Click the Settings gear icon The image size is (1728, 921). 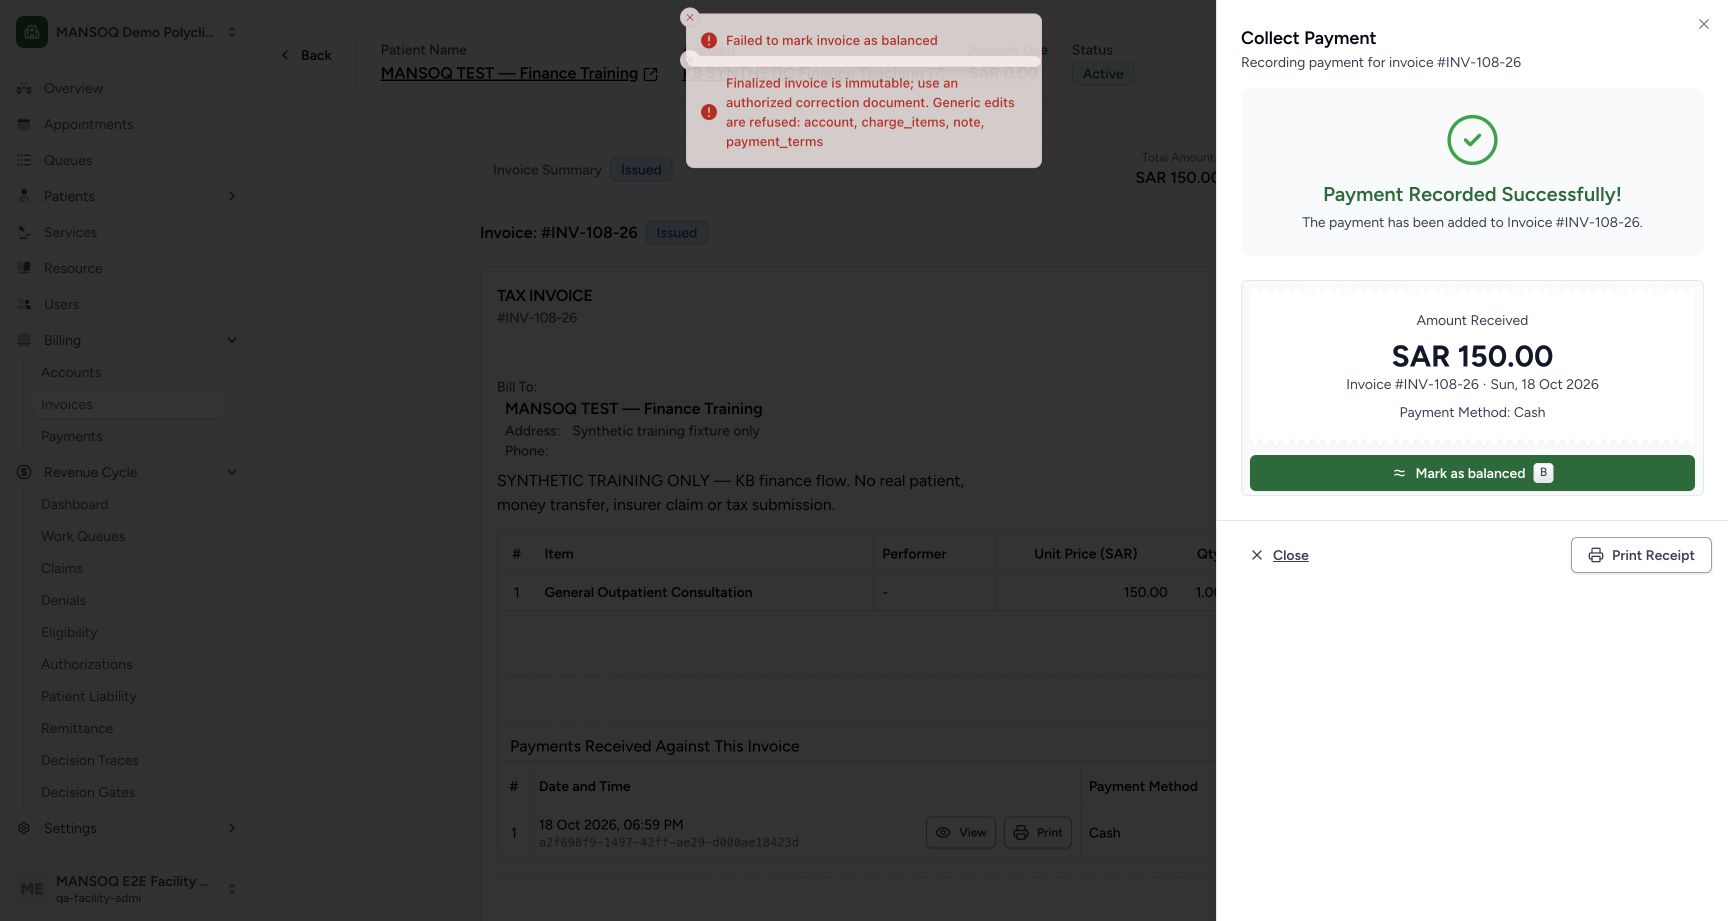pyautogui.click(x=24, y=828)
